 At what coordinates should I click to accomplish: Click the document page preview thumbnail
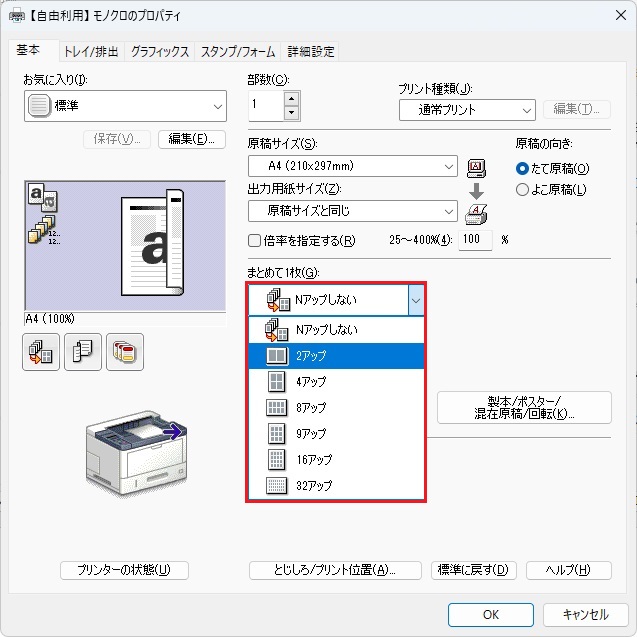(153, 243)
